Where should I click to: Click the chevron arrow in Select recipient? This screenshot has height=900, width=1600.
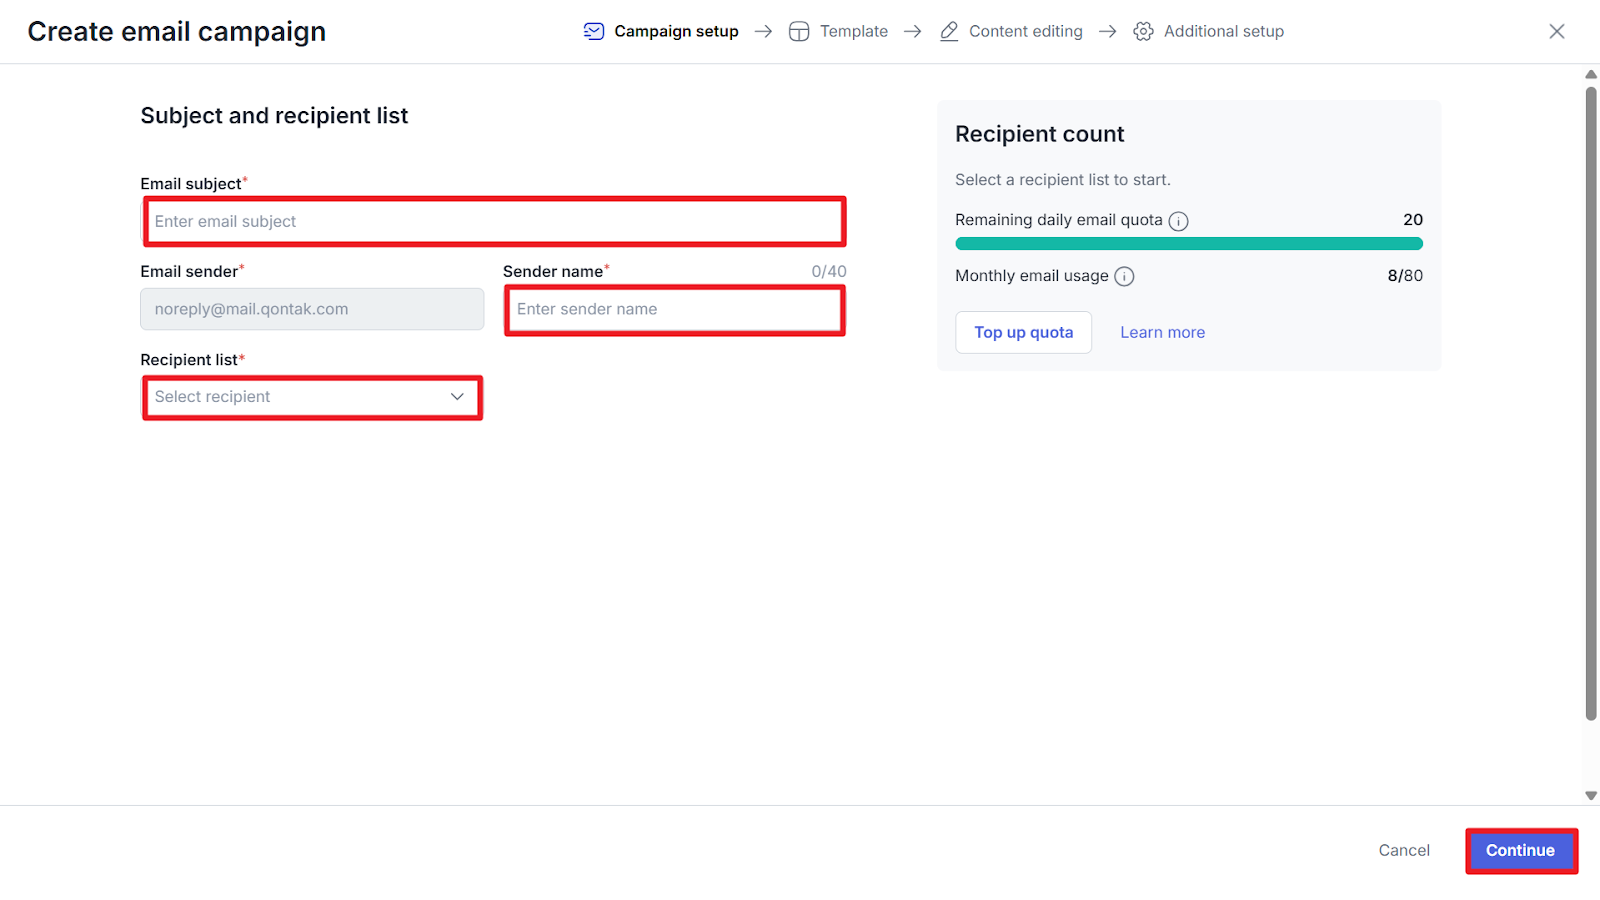coord(457,397)
